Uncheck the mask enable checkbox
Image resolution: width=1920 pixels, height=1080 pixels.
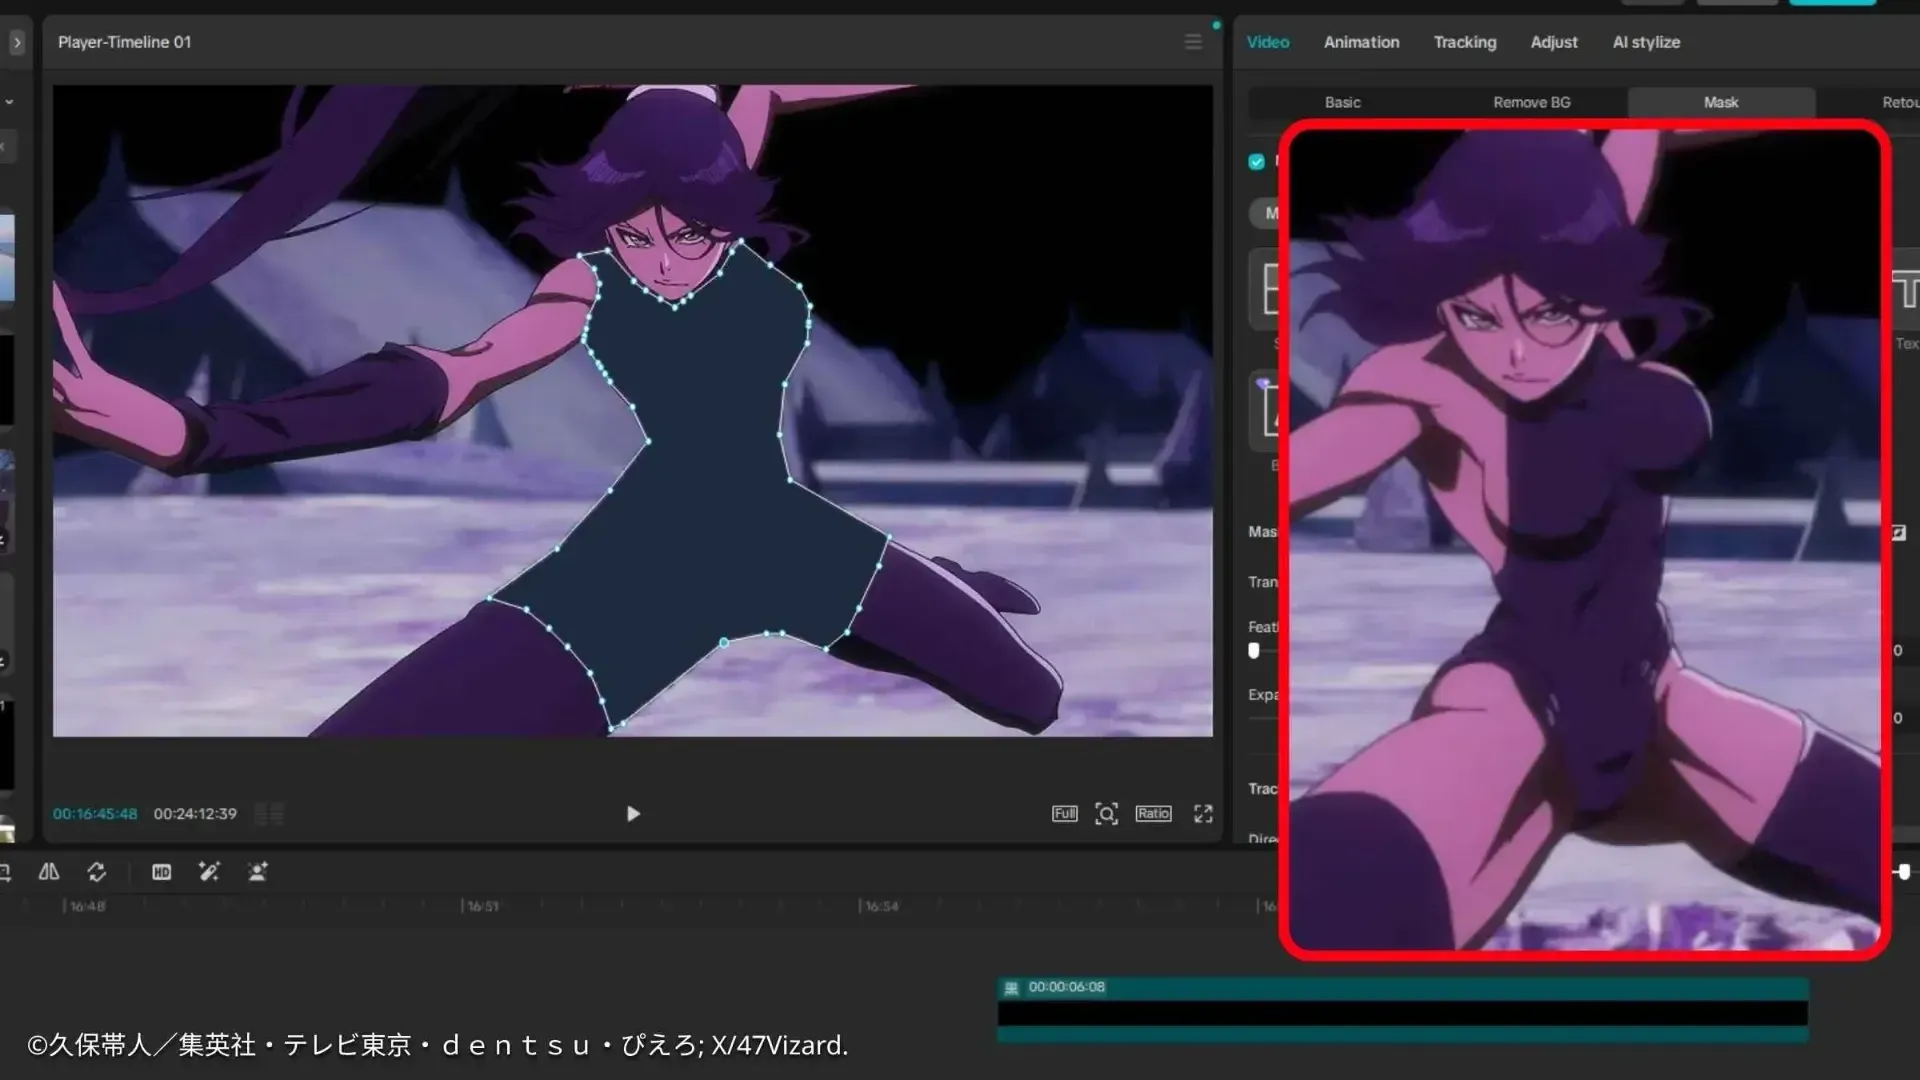pos(1257,162)
